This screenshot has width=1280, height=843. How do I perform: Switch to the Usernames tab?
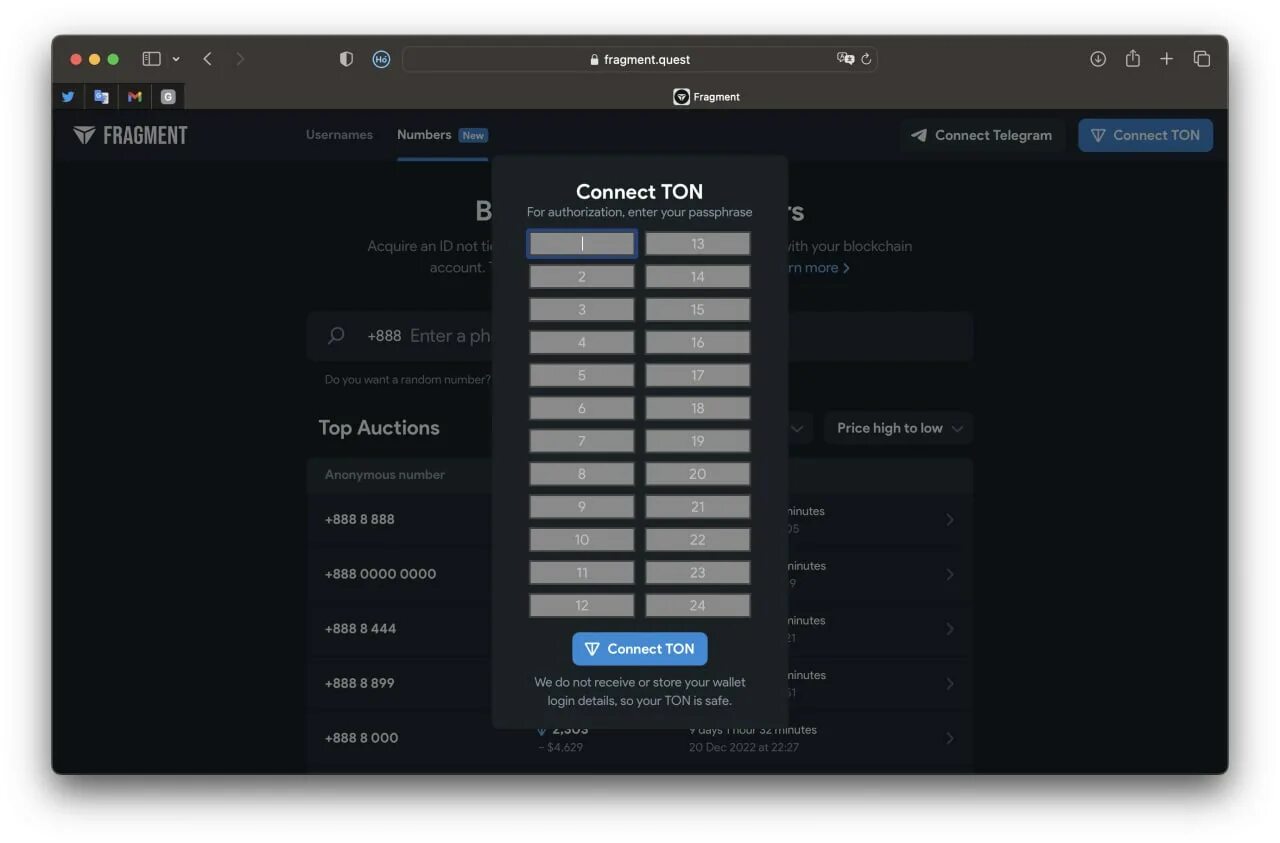tap(339, 135)
